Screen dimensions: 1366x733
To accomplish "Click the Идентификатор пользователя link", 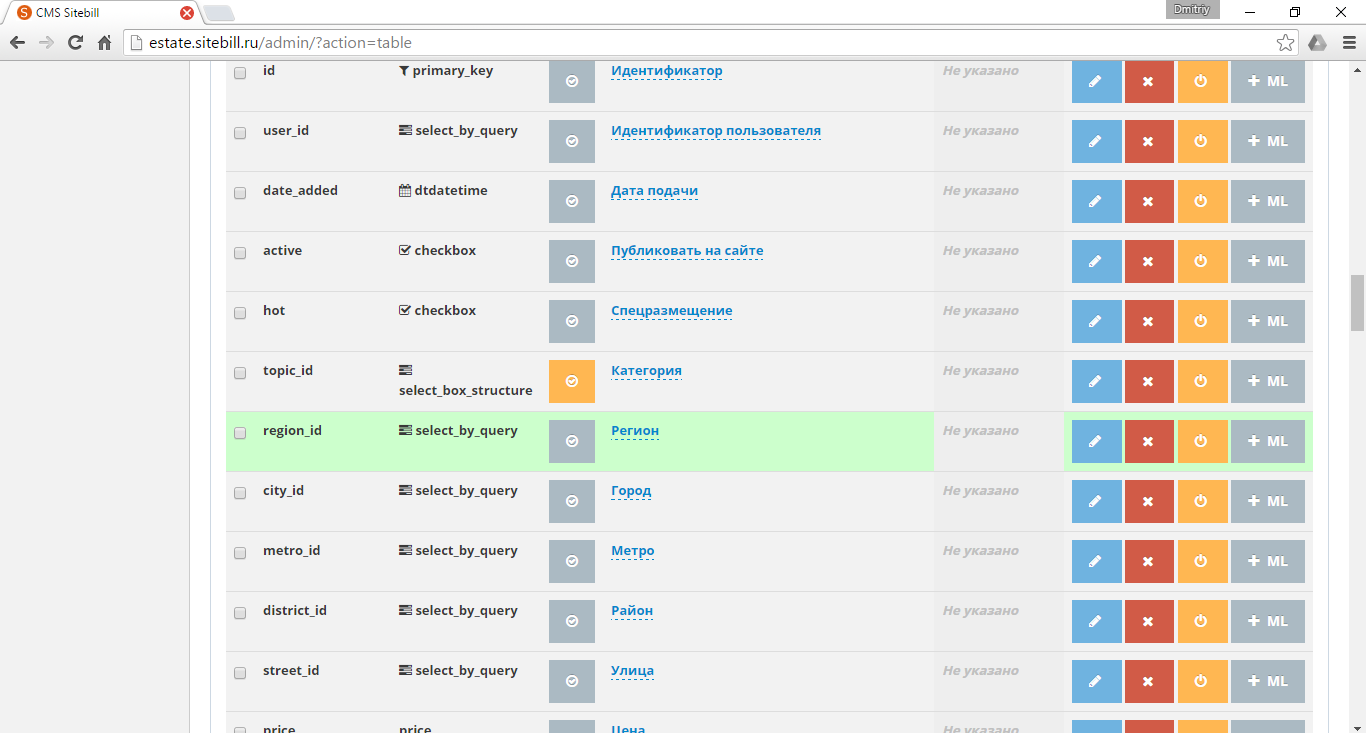I will (x=716, y=131).
